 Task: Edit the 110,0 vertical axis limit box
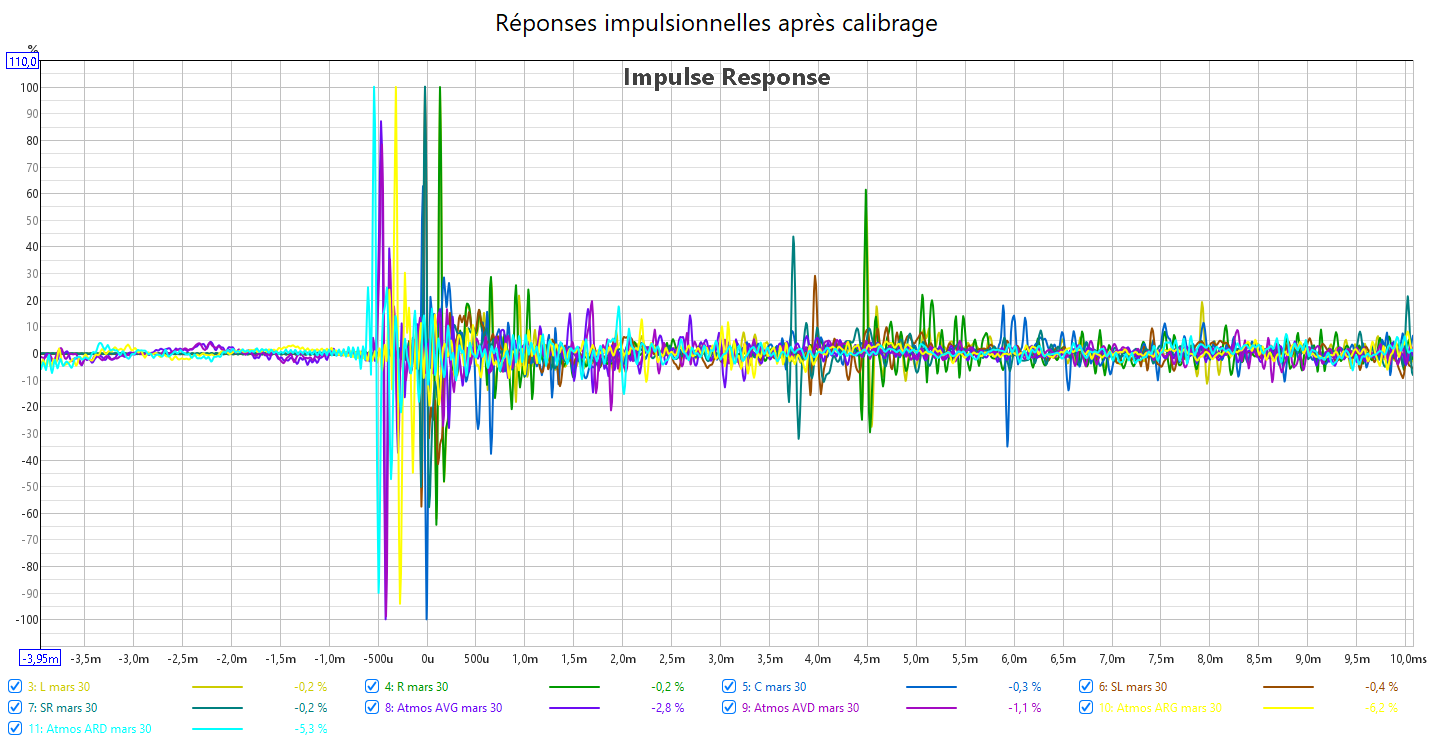tap(23, 62)
